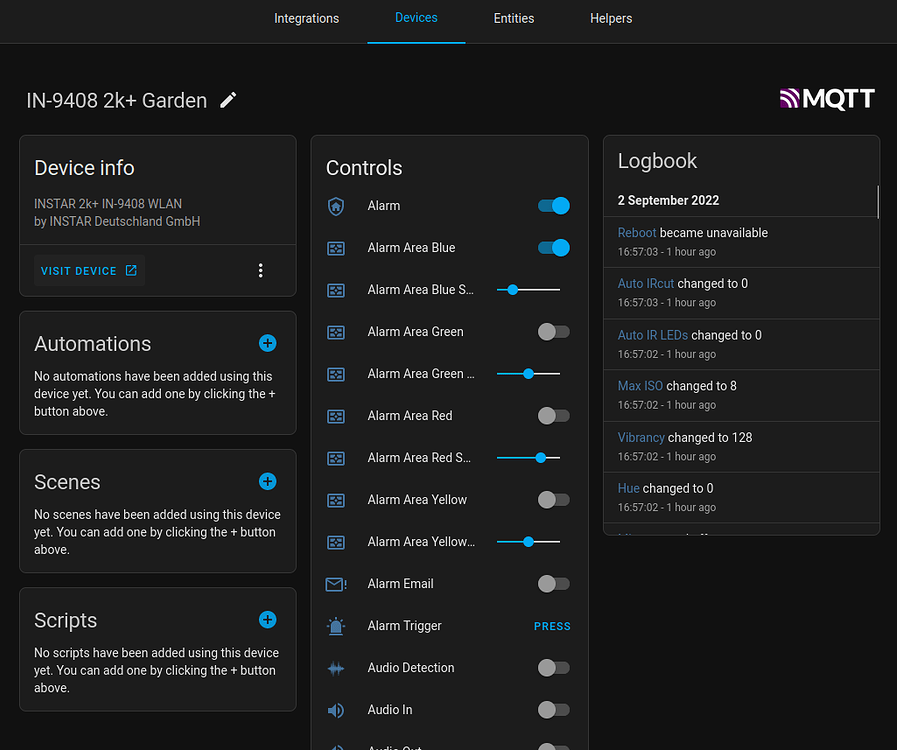Click the VISIT DEVICE button
Image resolution: width=897 pixels, height=750 pixels.
[x=89, y=270]
